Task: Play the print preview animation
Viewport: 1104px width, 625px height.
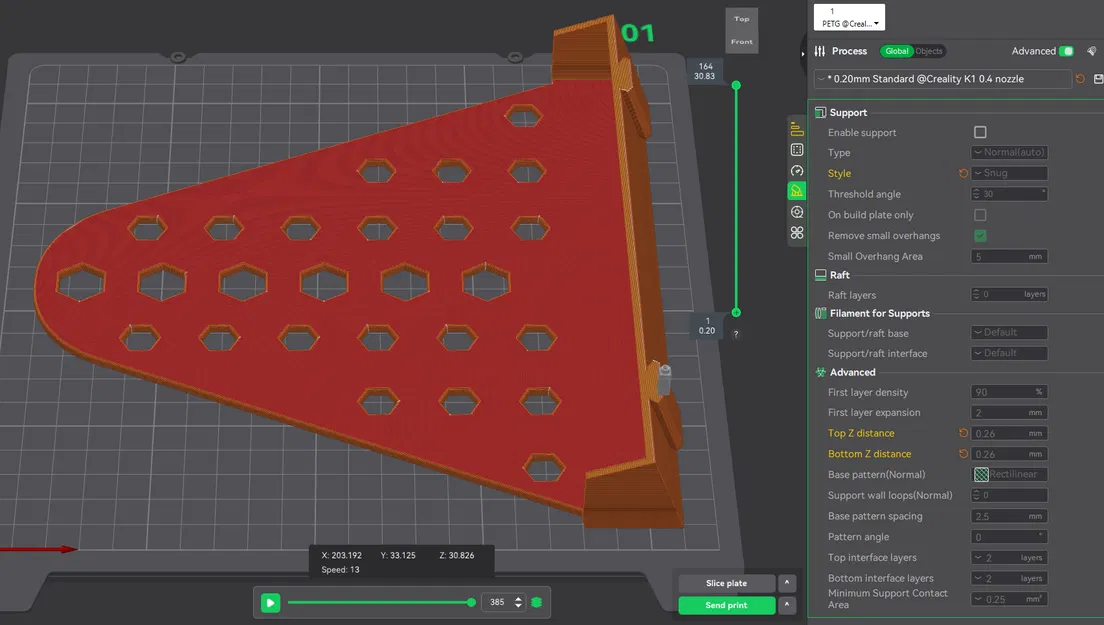Action: click(x=270, y=602)
